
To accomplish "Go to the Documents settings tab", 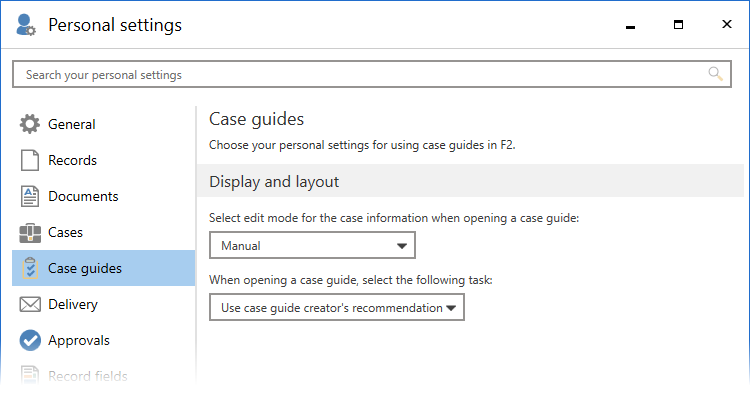I will point(83,197).
